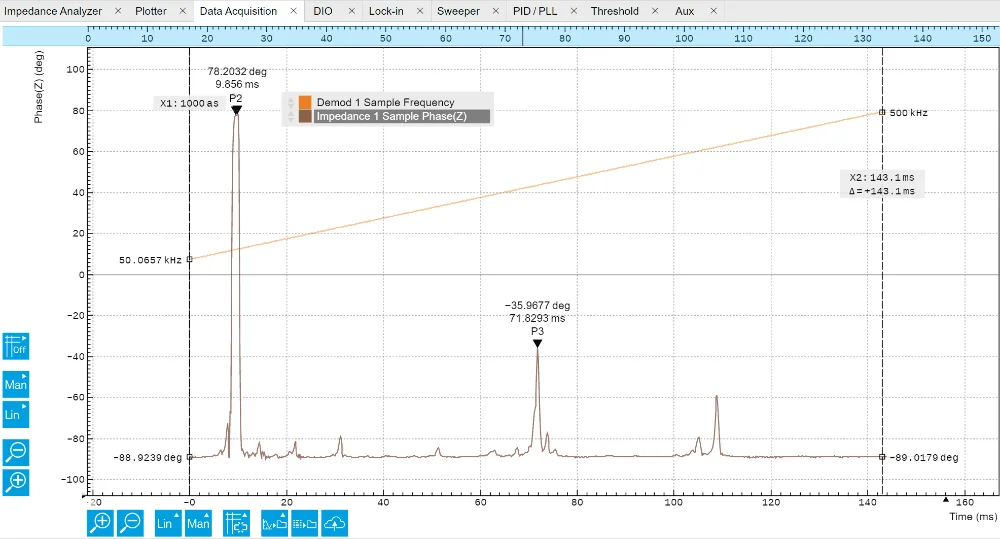1000x539 pixels.
Task: Click the X2 cursor handle on phase trace
Action: click(x=883, y=457)
